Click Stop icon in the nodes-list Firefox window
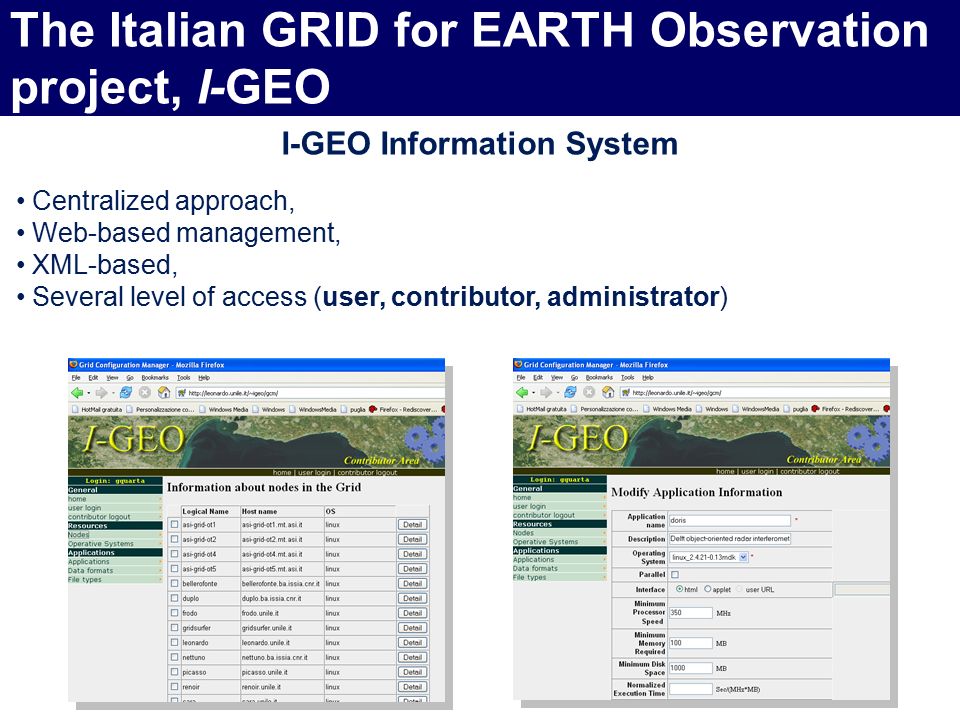Image resolution: width=960 pixels, height=720 pixels. click(144, 392)
